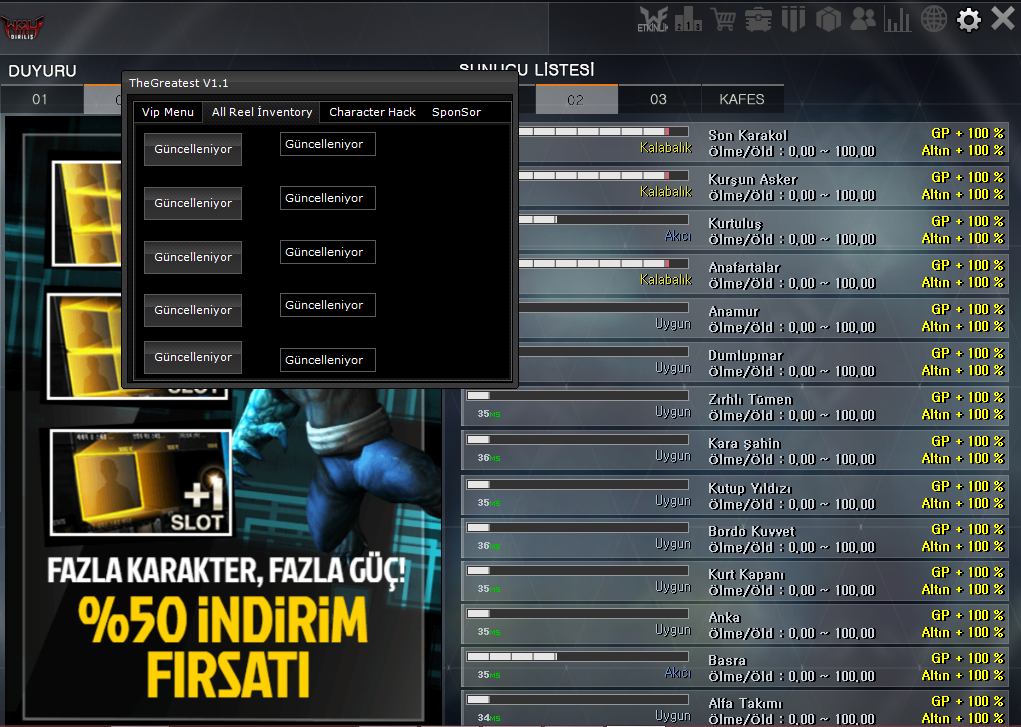Select Duyuru tab 01
This screenshot has width=1021, height=727.
40,100
